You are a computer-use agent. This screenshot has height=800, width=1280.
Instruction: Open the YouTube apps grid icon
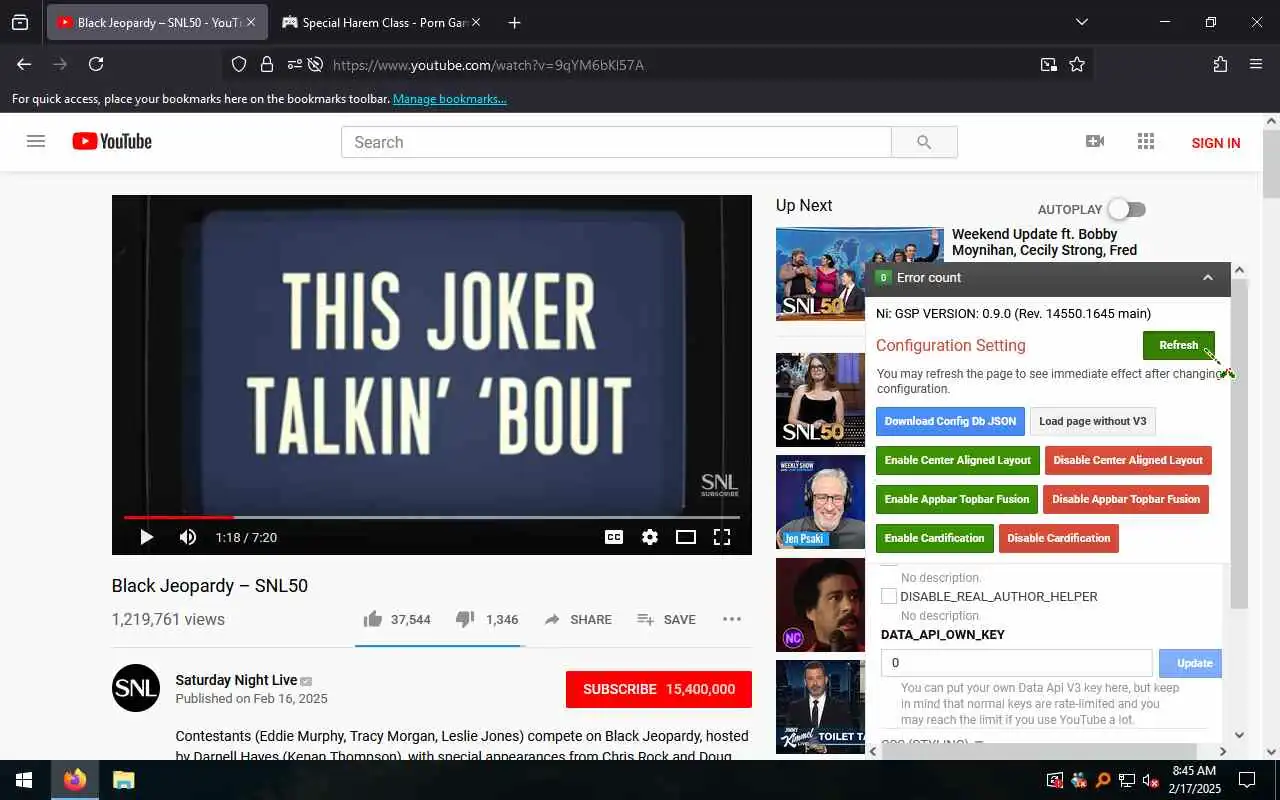[1146, 141]
